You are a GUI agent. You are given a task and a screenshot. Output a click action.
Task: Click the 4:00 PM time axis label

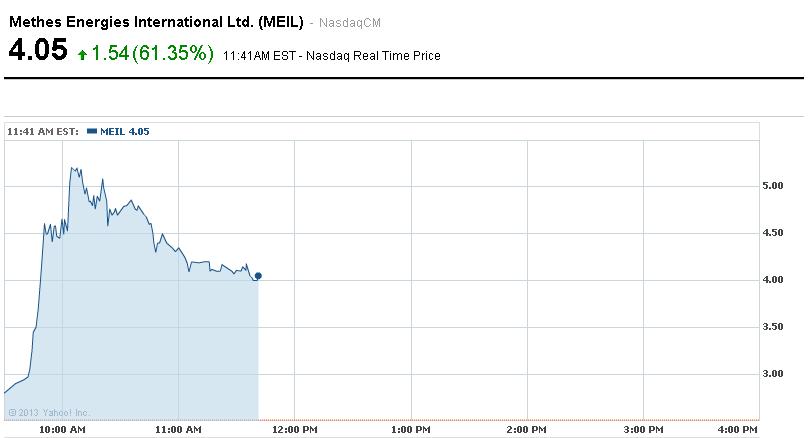click(738, 430)
